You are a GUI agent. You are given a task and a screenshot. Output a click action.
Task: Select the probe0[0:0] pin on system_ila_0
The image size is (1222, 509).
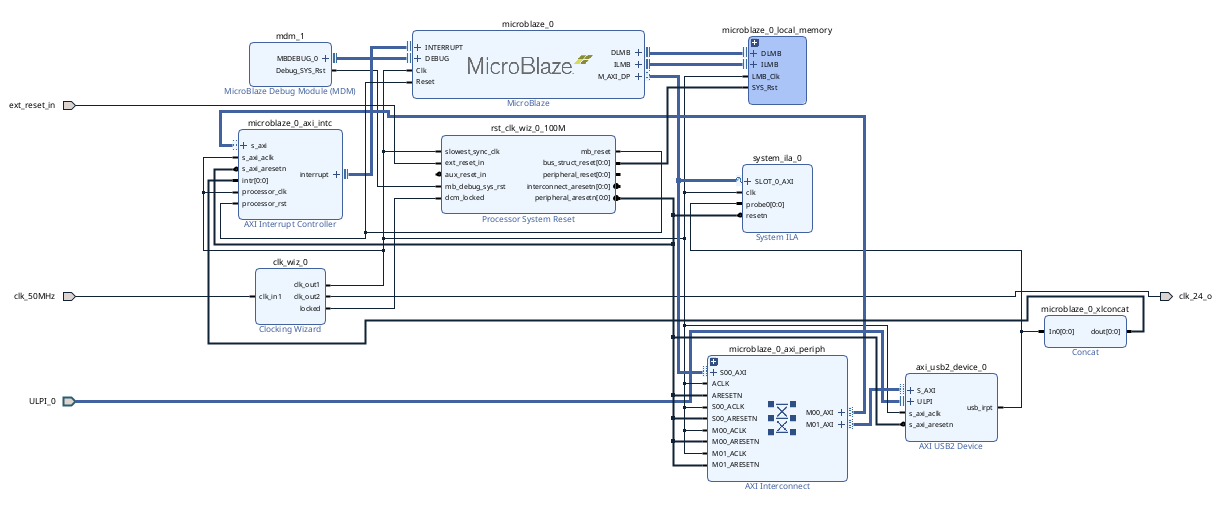(765, 204)
